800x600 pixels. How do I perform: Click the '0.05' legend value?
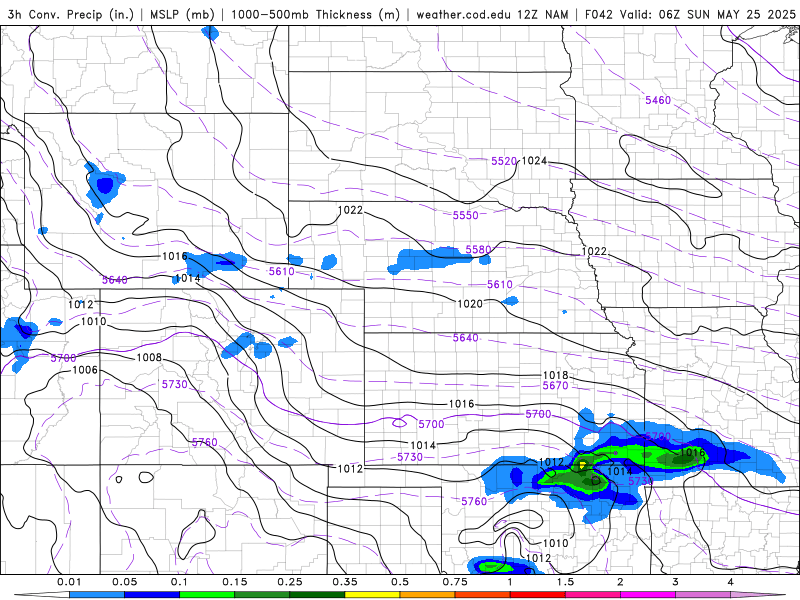(124, 582)
